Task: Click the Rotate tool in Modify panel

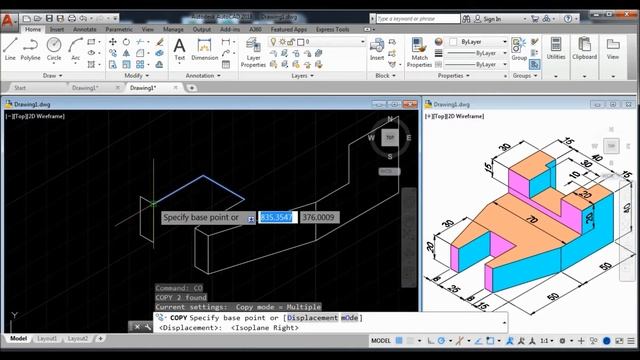Action: pyautogui.click(x=127, y=42)
